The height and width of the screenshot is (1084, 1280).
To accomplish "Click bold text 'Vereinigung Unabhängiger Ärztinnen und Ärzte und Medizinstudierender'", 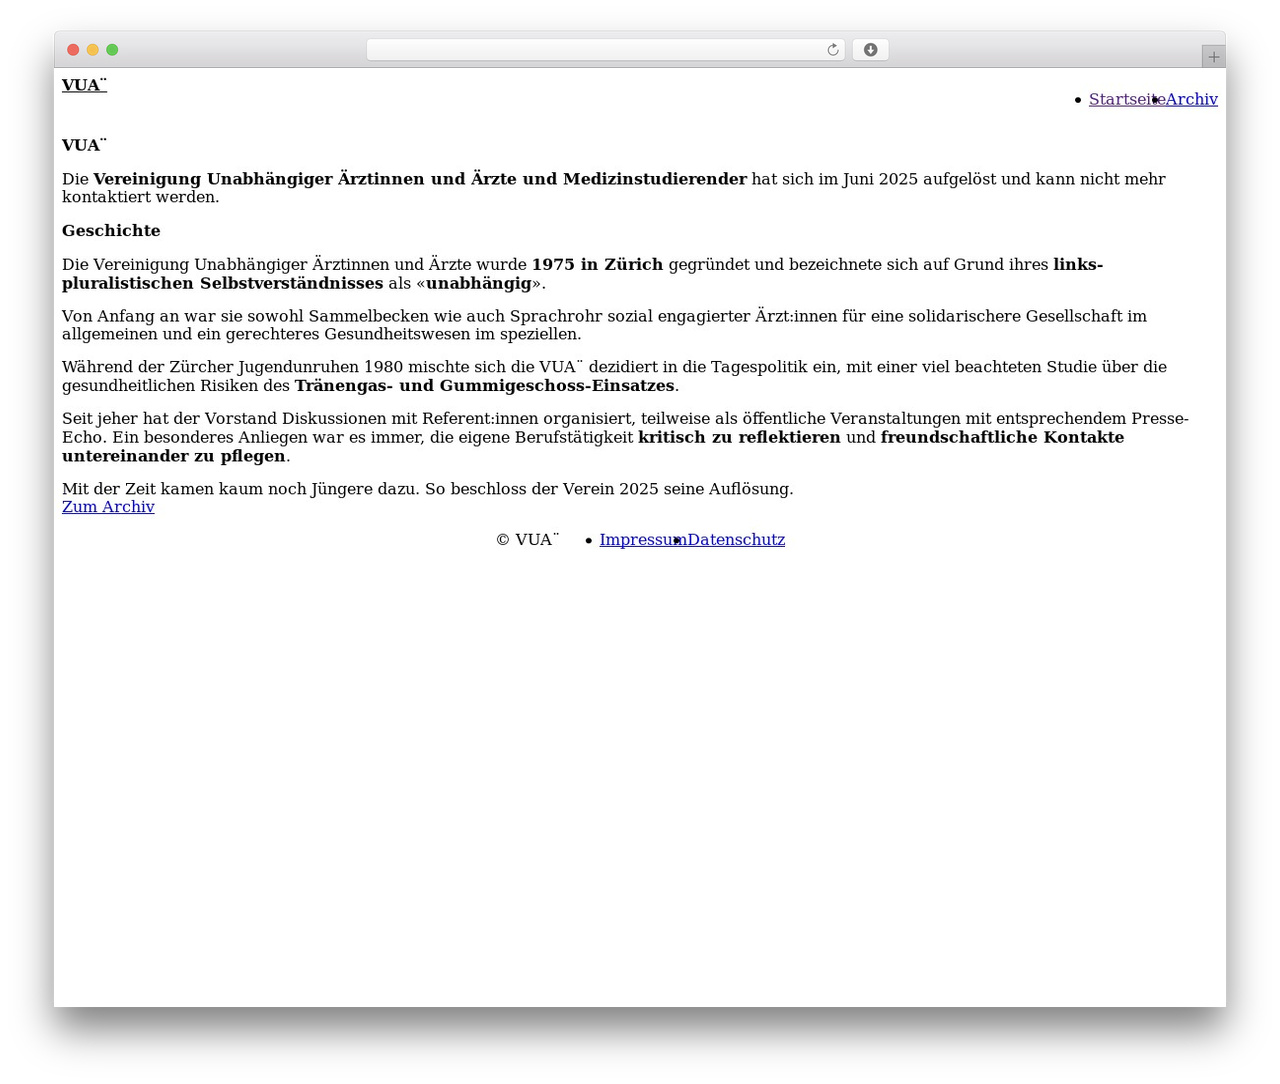I will point(420,179).
